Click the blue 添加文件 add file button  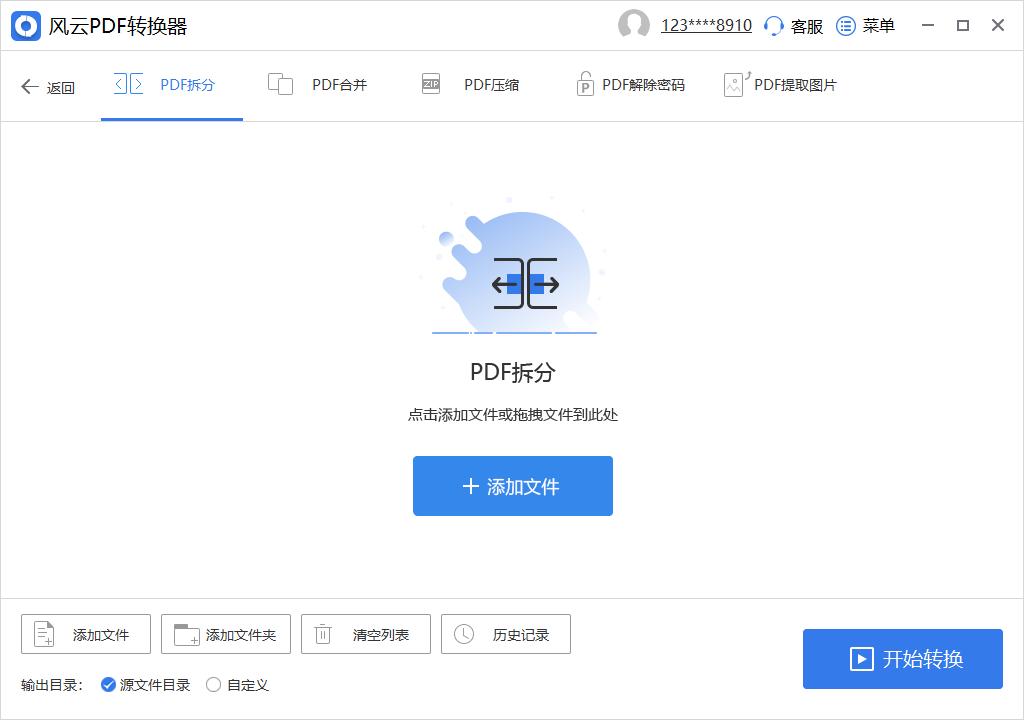pos(512,486)
